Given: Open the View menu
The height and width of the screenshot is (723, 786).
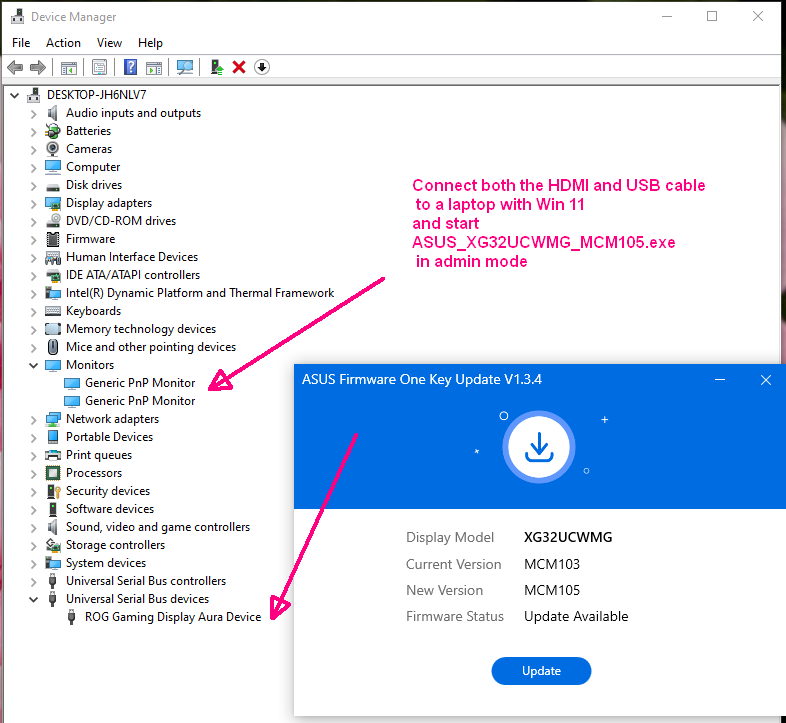Looking at the screenshot, I should tap(109, 43).
